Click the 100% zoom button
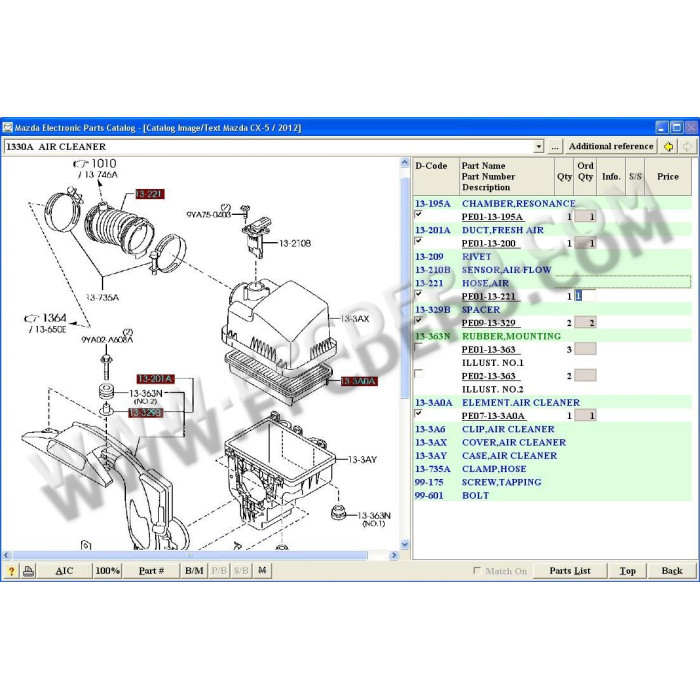Viewport: 700px width, 700px height. click(x=108, y=571)
